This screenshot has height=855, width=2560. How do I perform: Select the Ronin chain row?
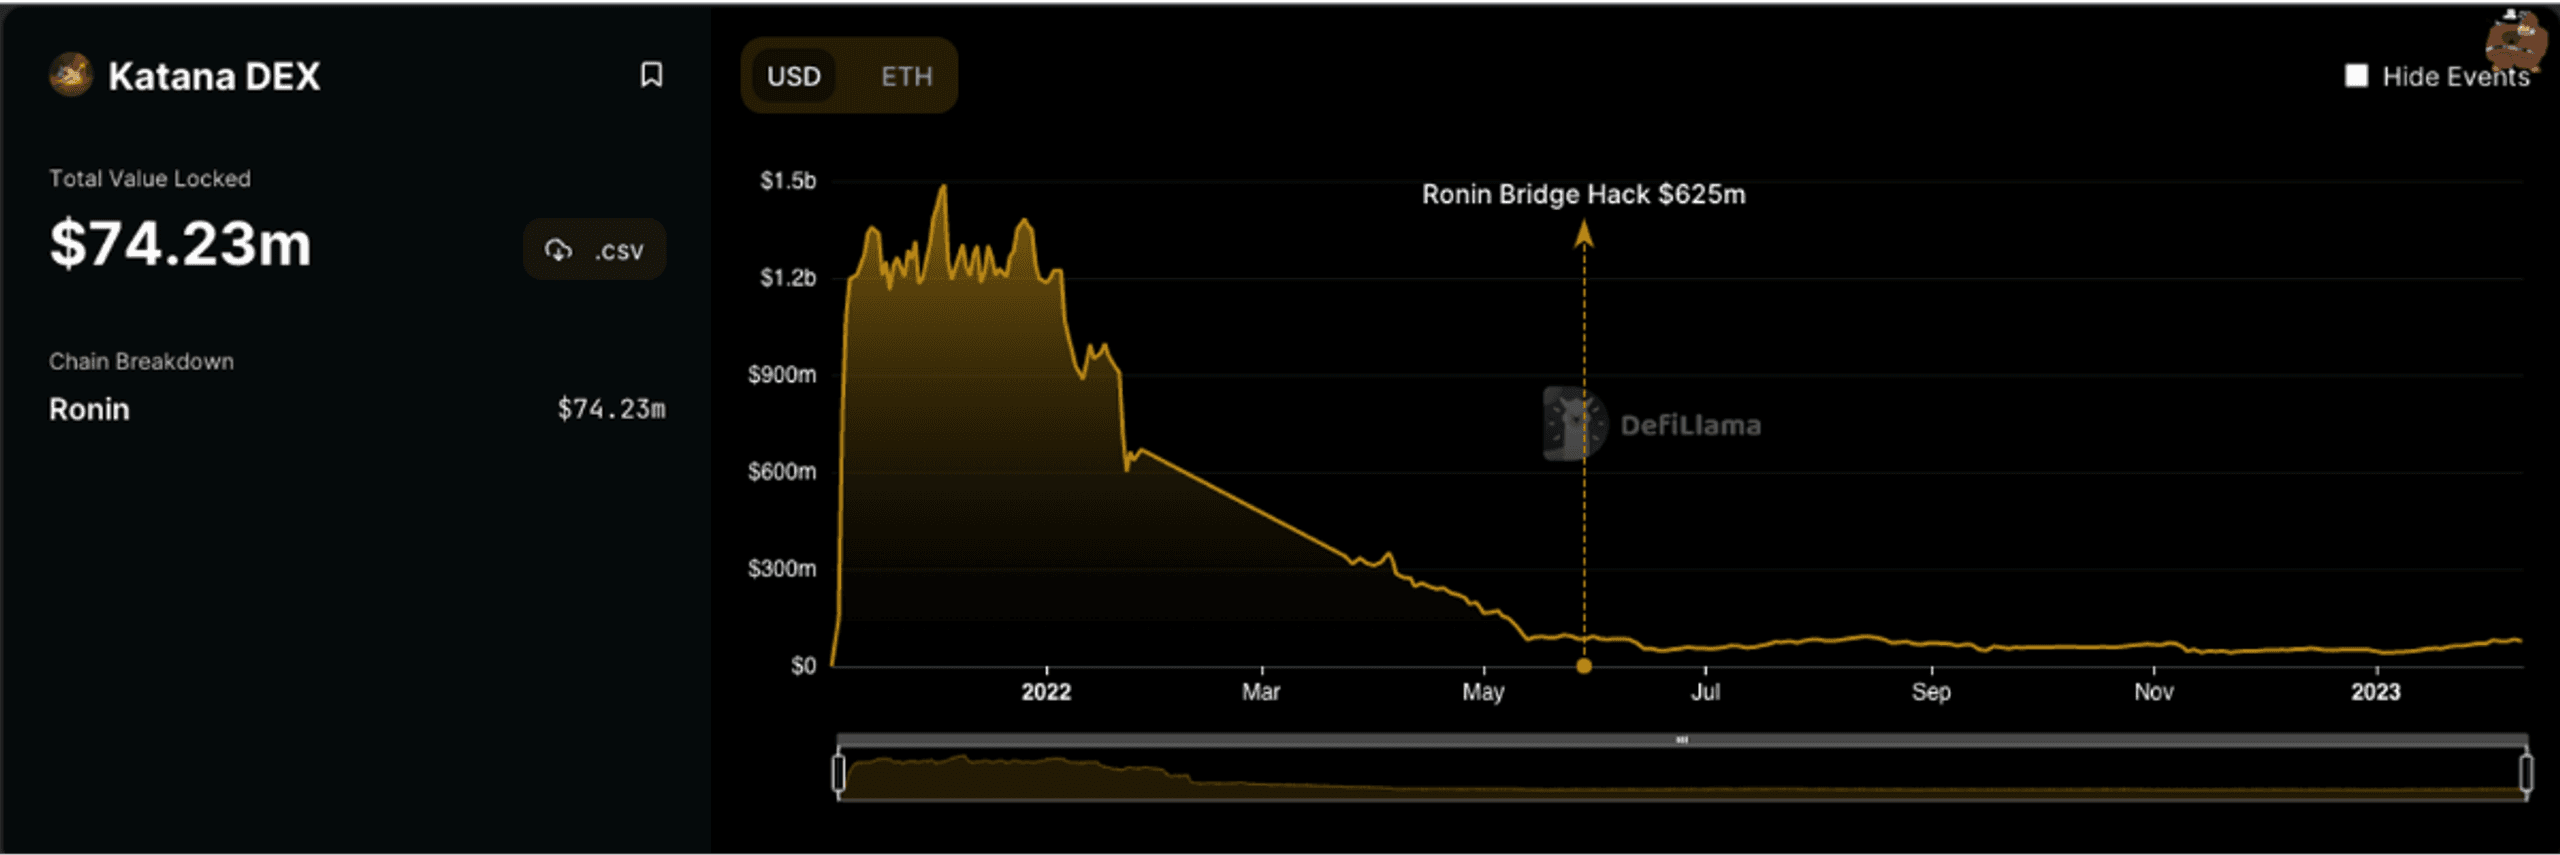coord(357,409)
